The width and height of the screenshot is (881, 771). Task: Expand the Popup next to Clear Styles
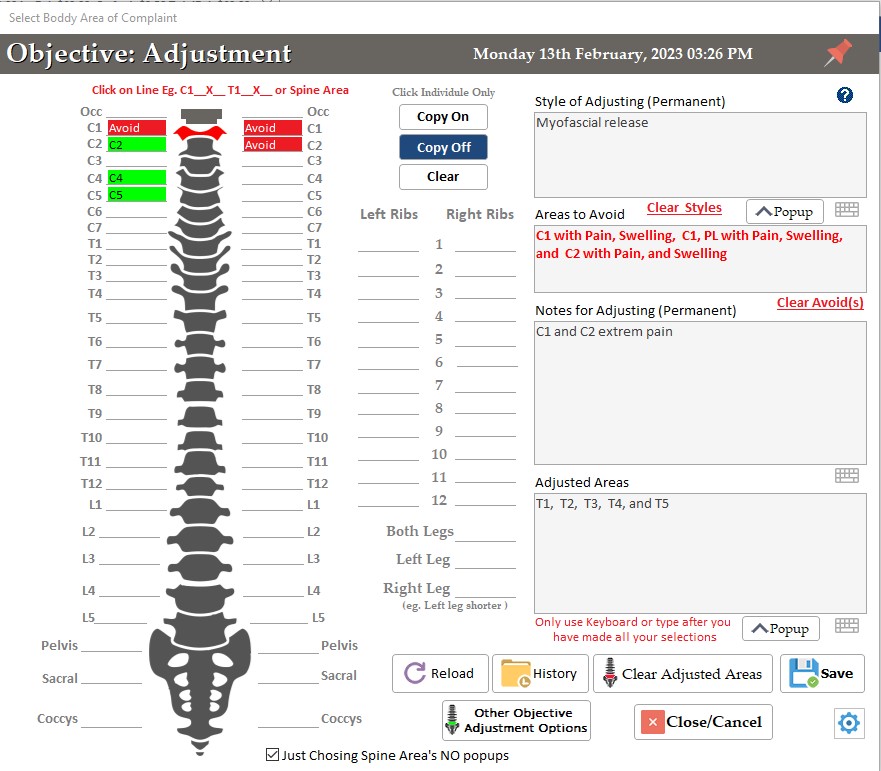[785, 211]
